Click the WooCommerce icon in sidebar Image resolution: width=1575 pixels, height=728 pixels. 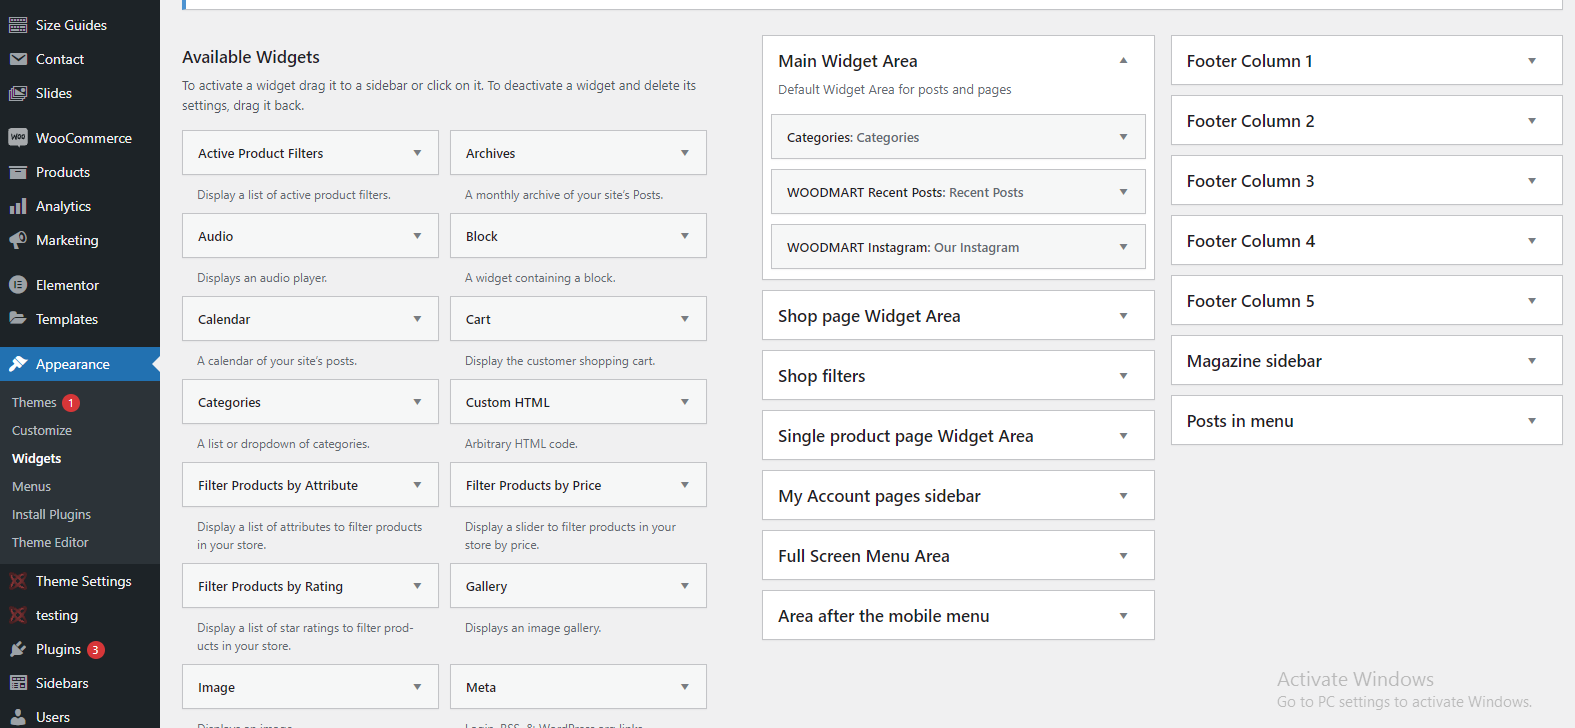coord(18,138)
